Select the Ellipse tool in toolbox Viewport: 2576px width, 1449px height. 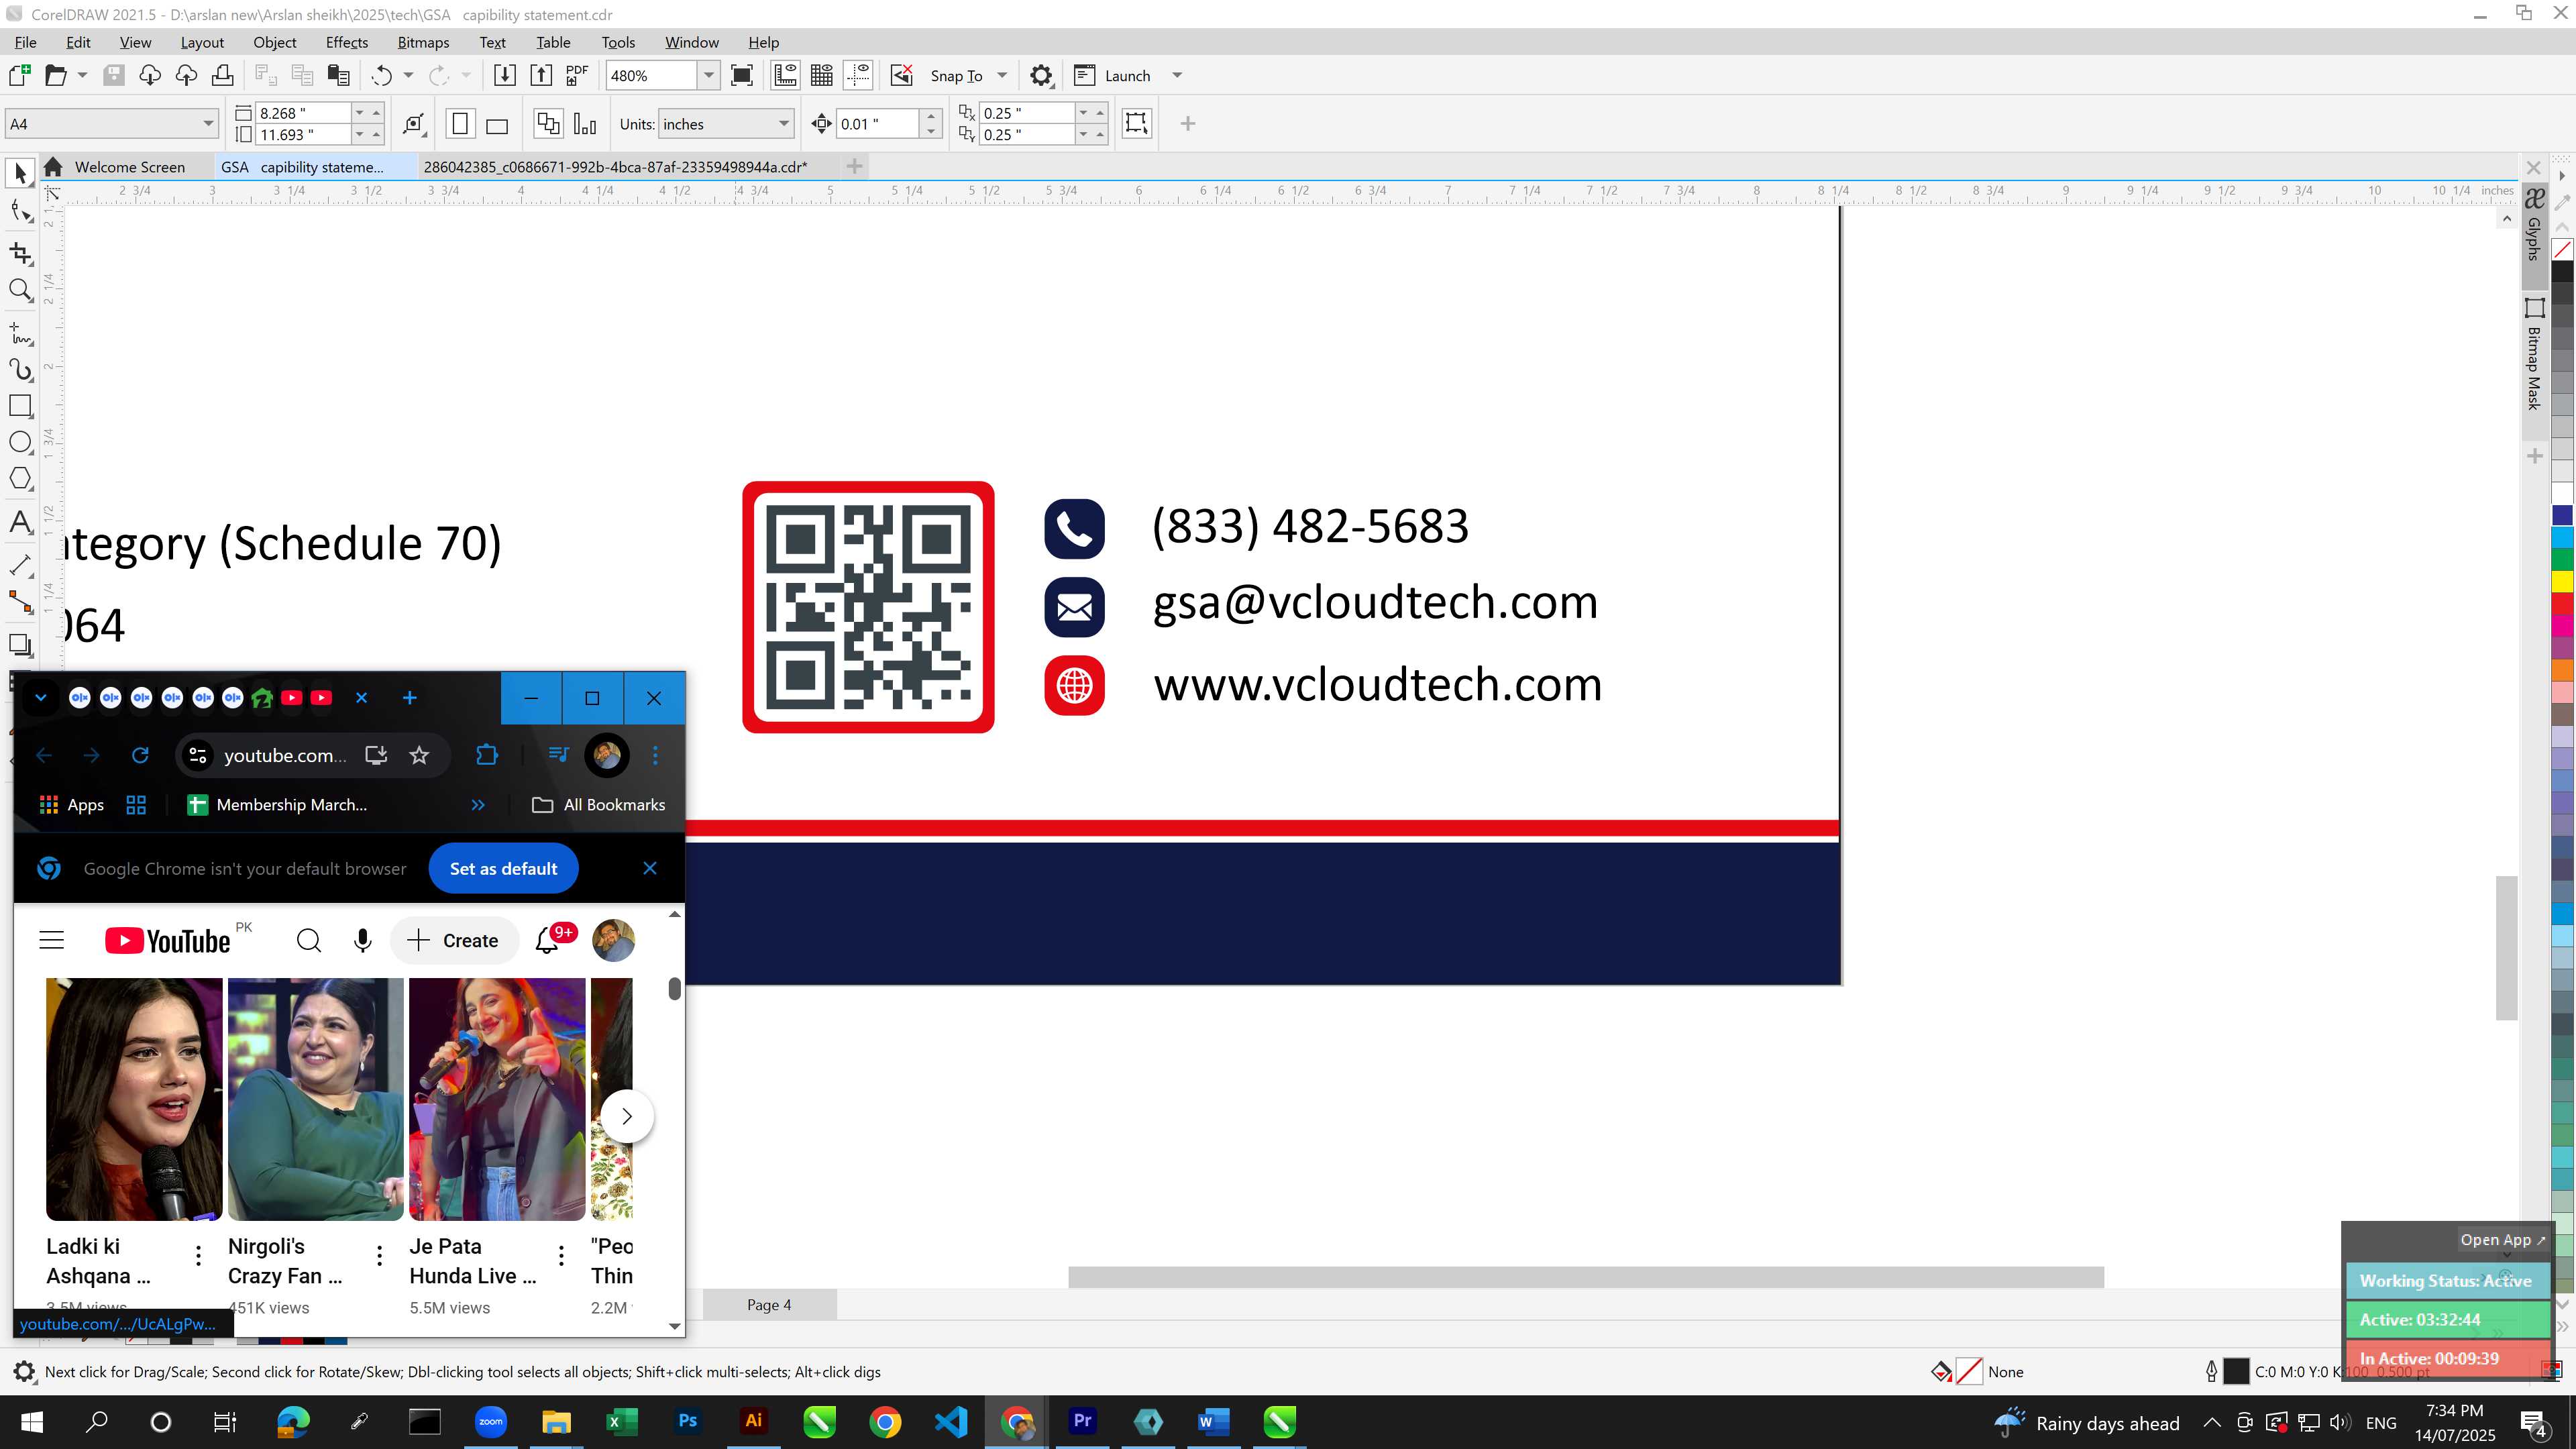pyautogui.click(x=20, y=442)
